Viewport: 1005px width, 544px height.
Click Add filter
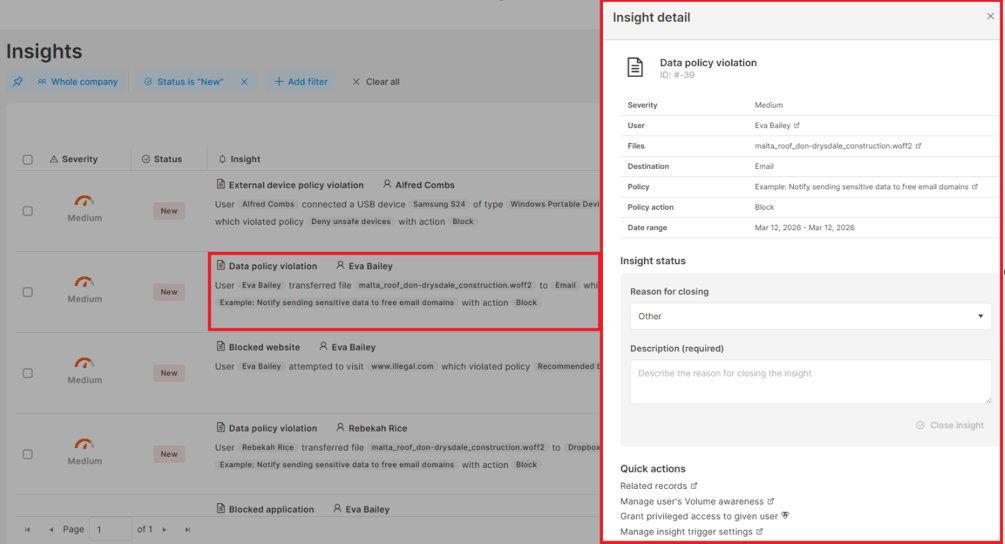tap(301, 81)
